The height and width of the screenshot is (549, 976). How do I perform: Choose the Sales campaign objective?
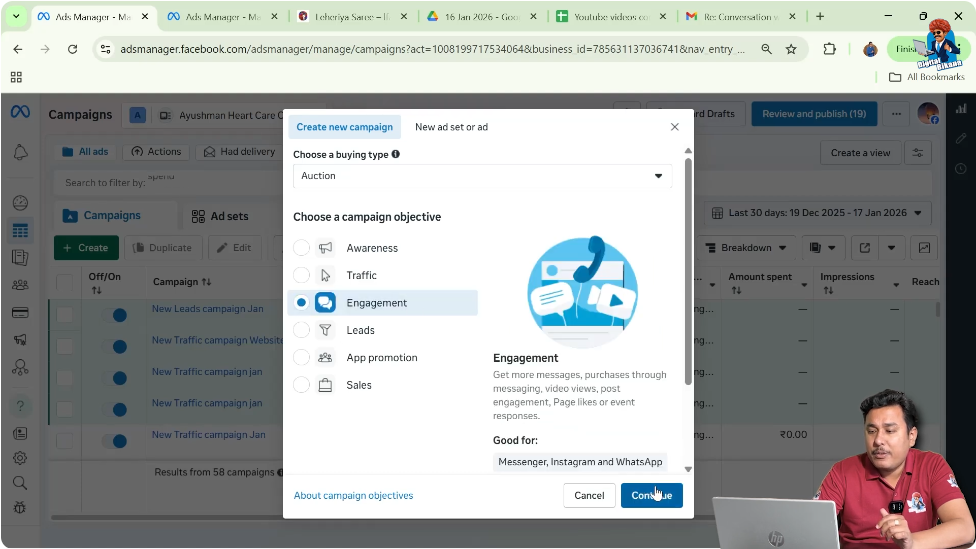[301, 385]
